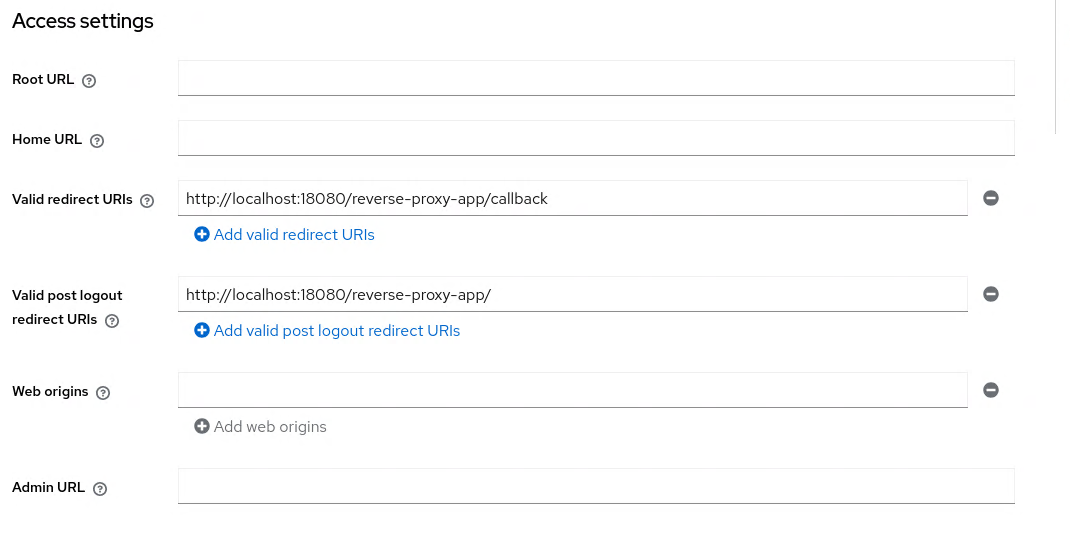
Task: Click the Web origins input field
Action: pyautogui.click(x=572, y=390)
